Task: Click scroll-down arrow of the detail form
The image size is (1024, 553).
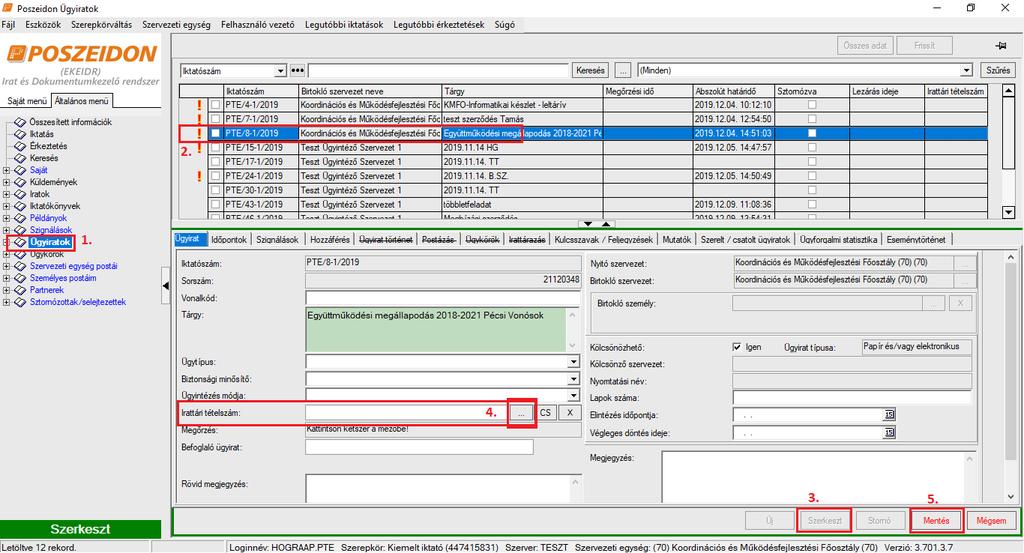Action: (1010, 496)
